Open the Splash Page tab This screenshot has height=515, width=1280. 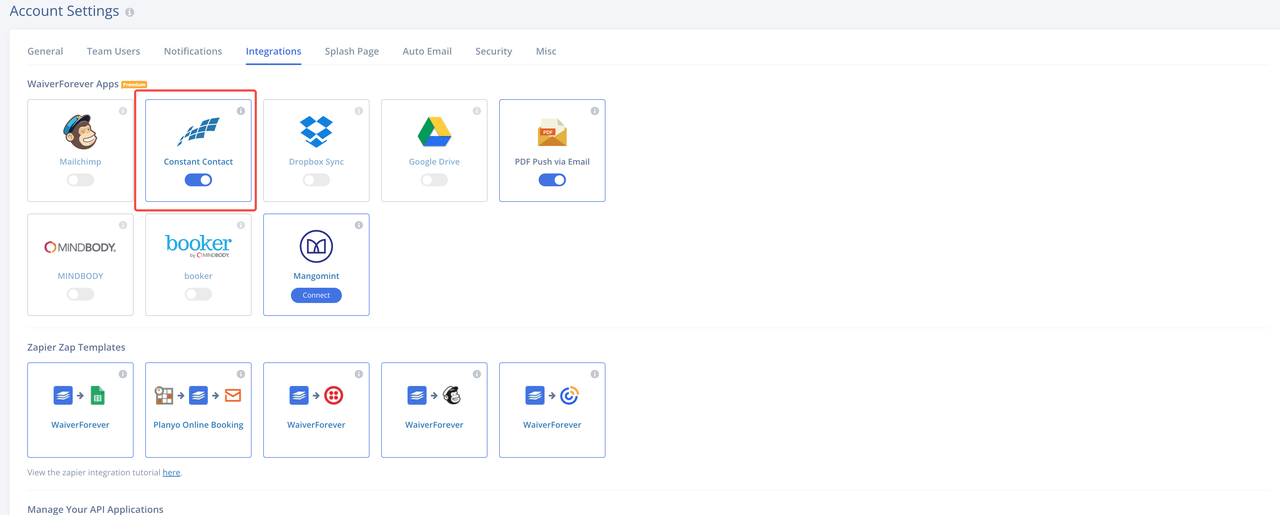(352, 51)
